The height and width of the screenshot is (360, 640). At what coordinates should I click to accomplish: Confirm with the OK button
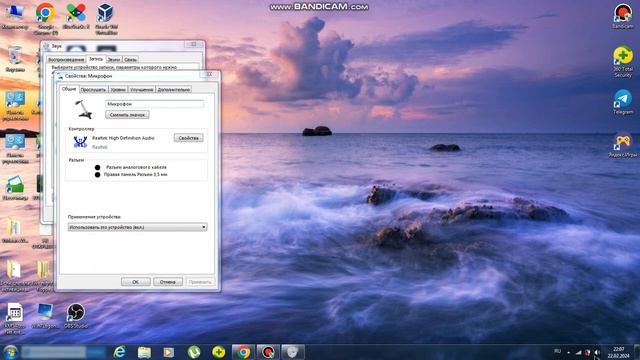[136, 282]
